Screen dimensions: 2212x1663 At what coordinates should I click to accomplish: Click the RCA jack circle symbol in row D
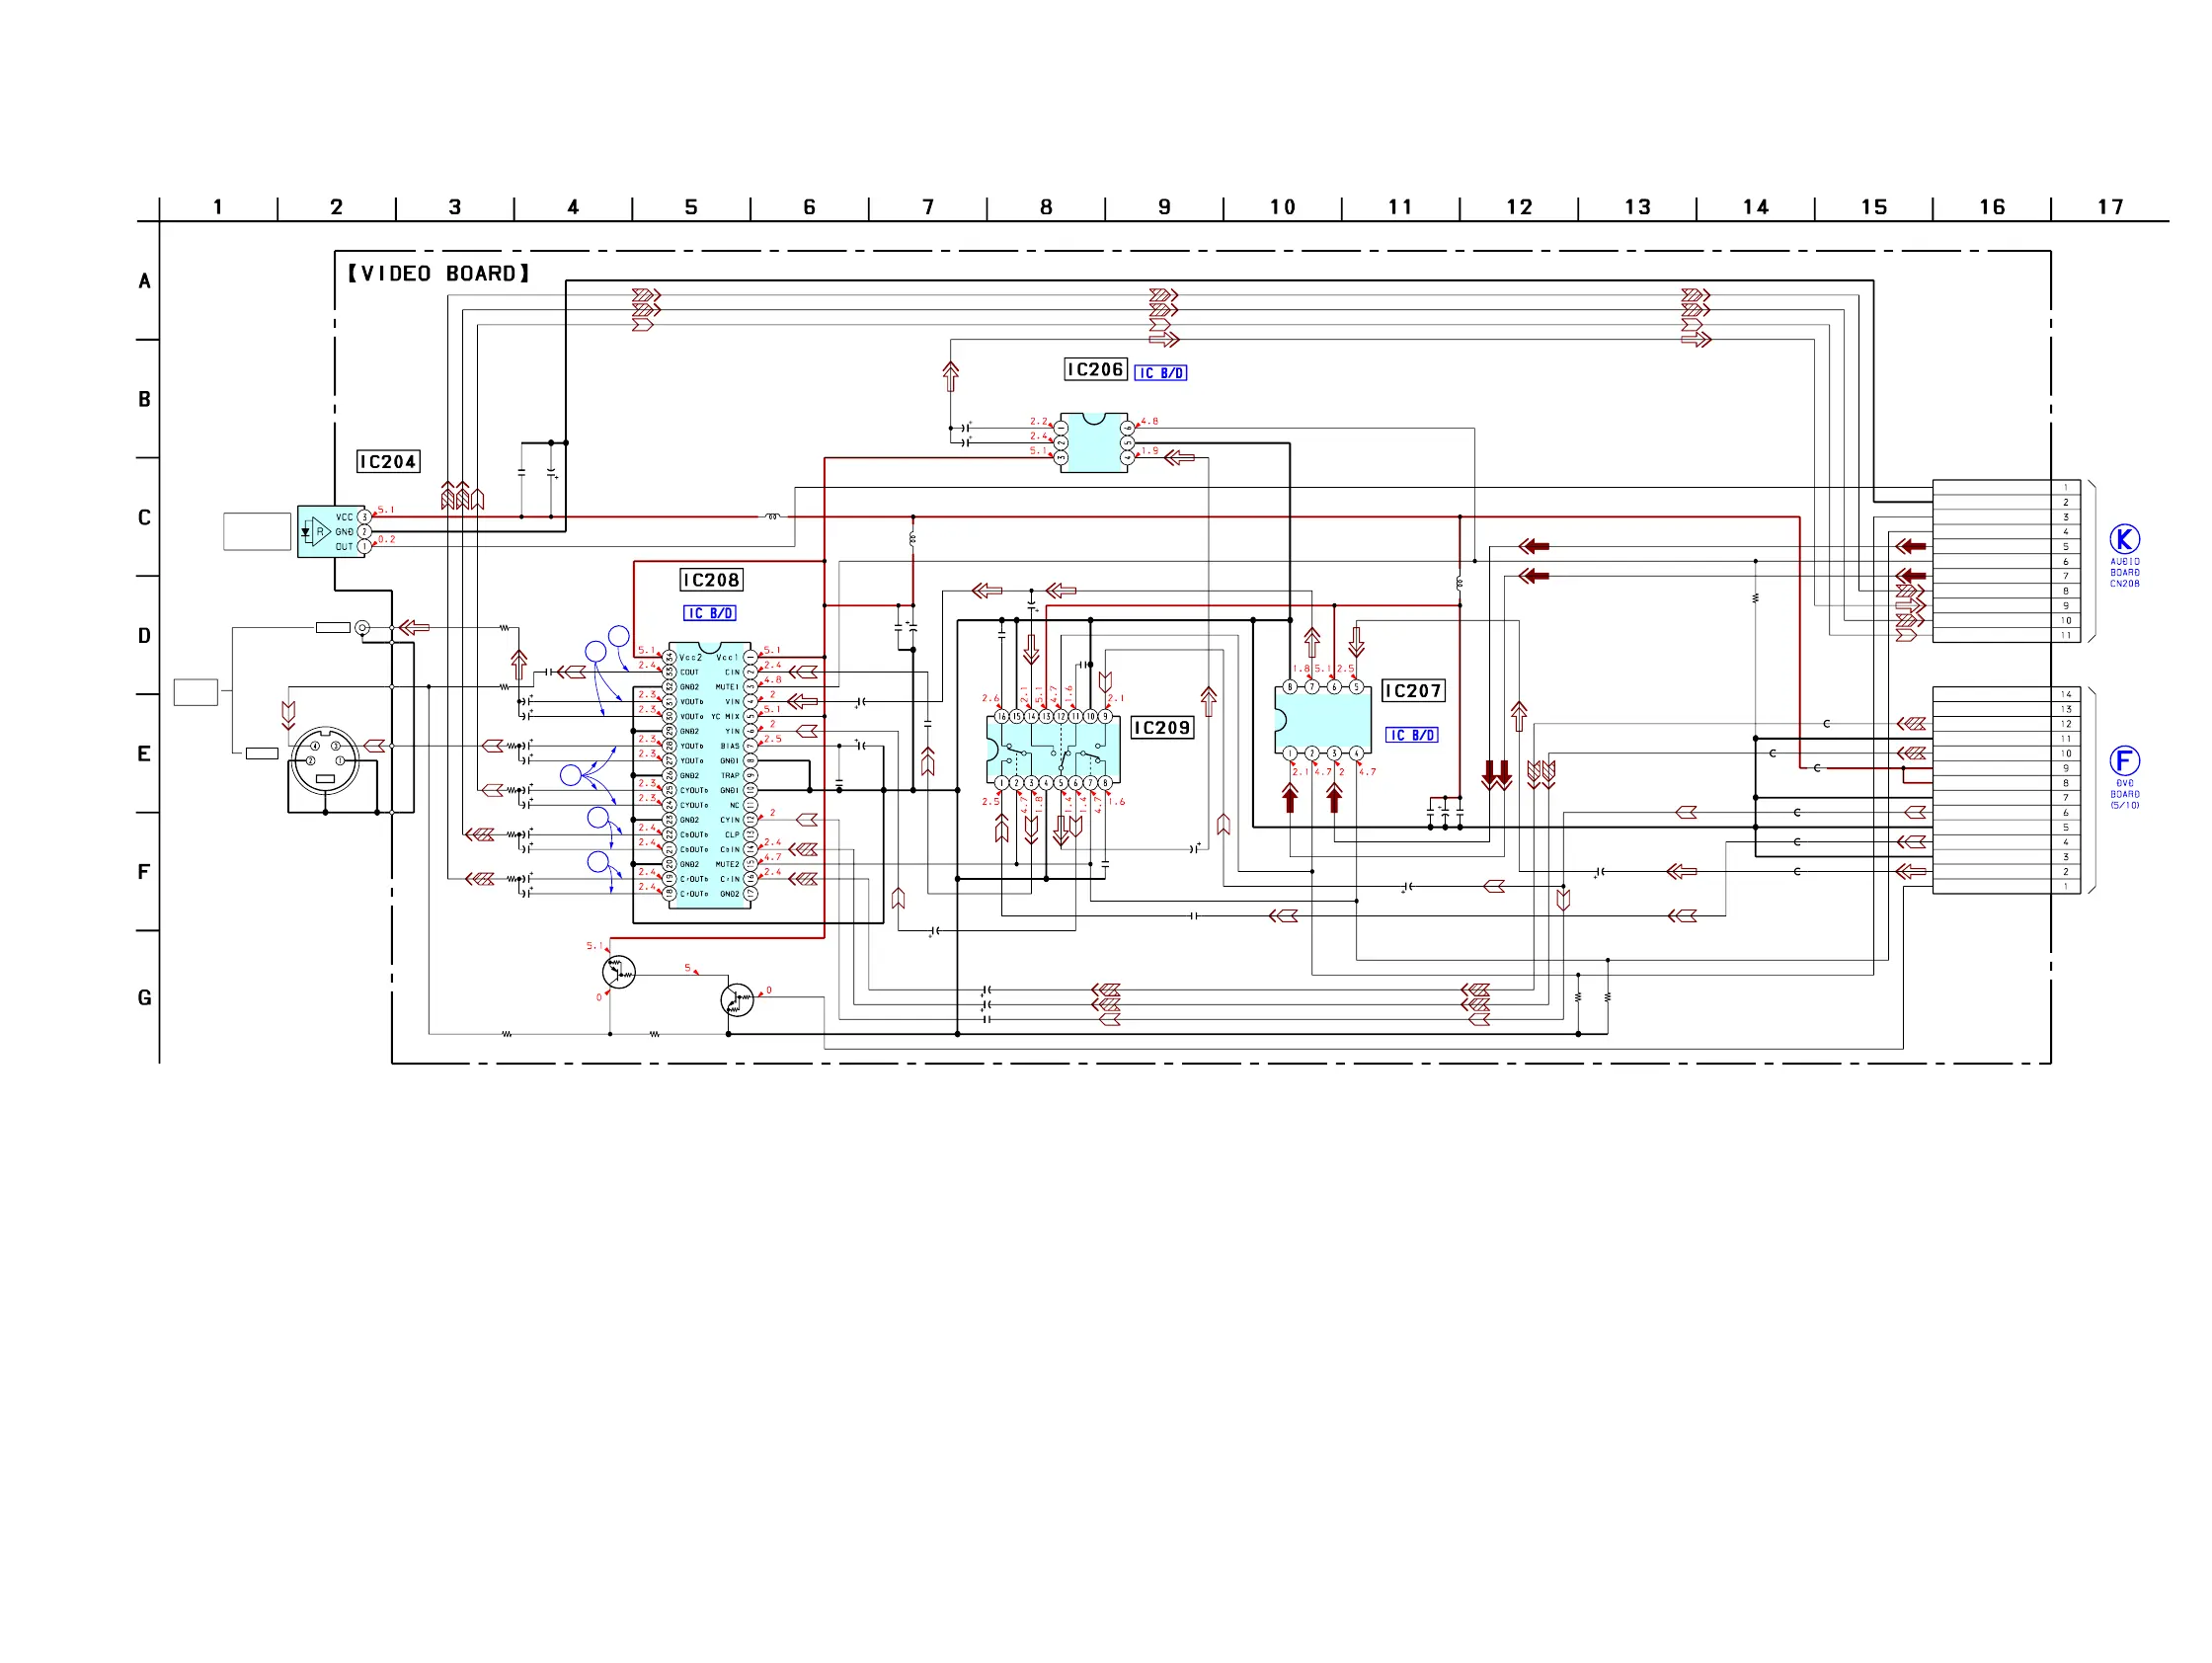coord(362,628)
